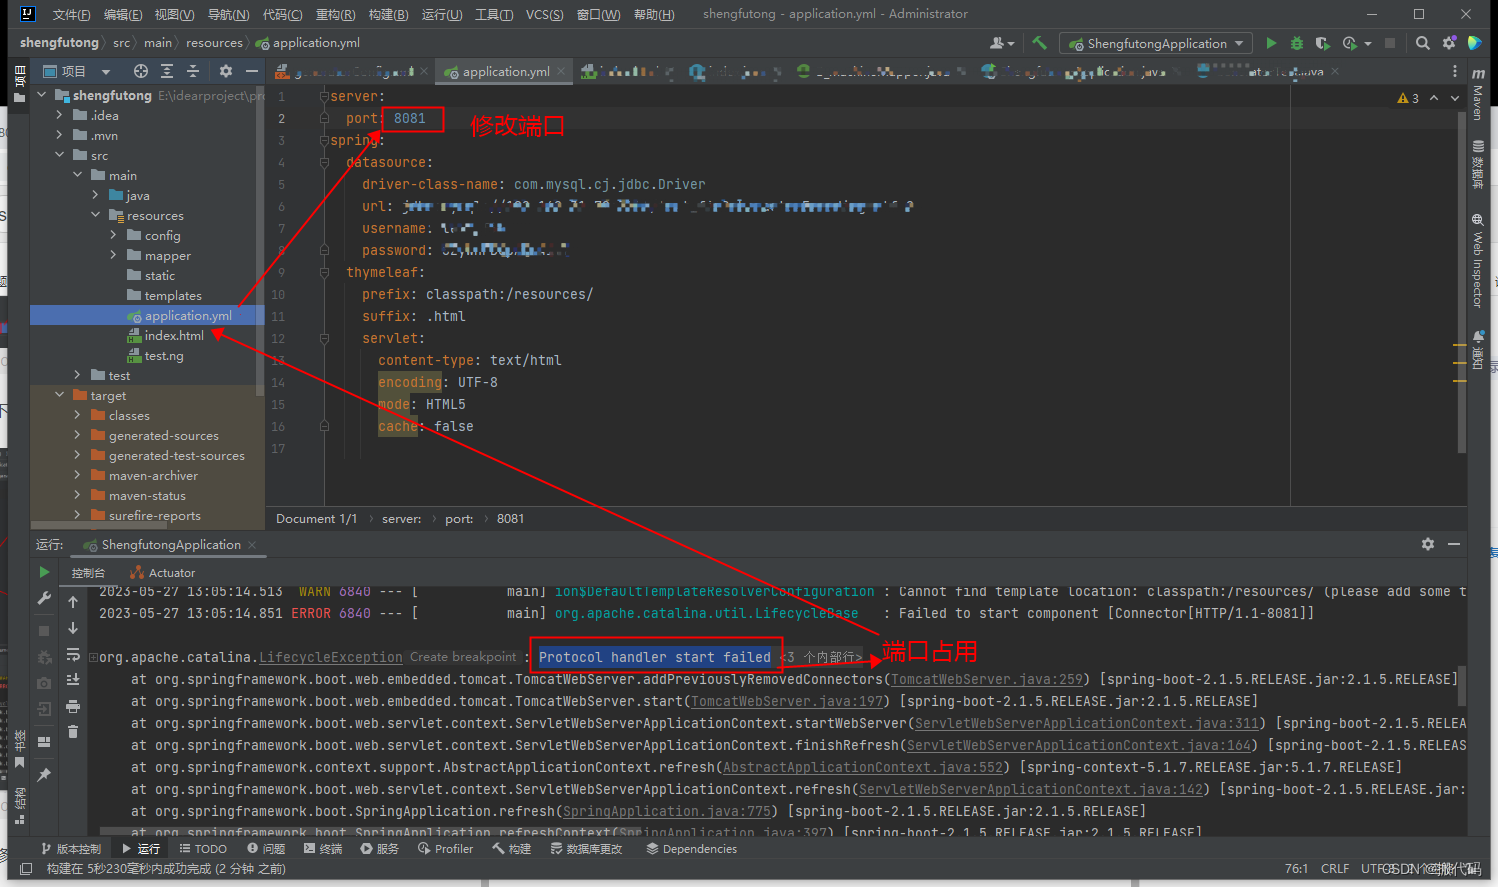Rerun application in the Run panel
Screen dimensions: 1498x887
(x=44, y=573)
